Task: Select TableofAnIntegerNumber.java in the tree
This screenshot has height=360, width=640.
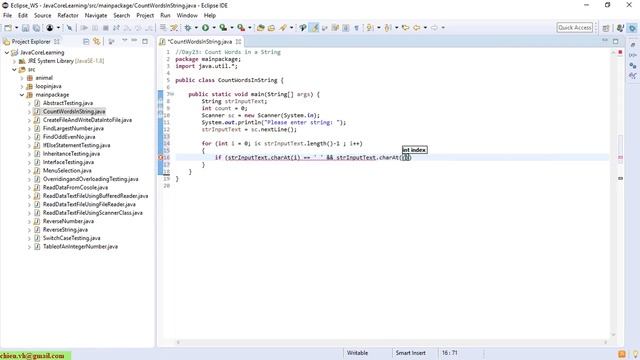Action: coord(80,247)
